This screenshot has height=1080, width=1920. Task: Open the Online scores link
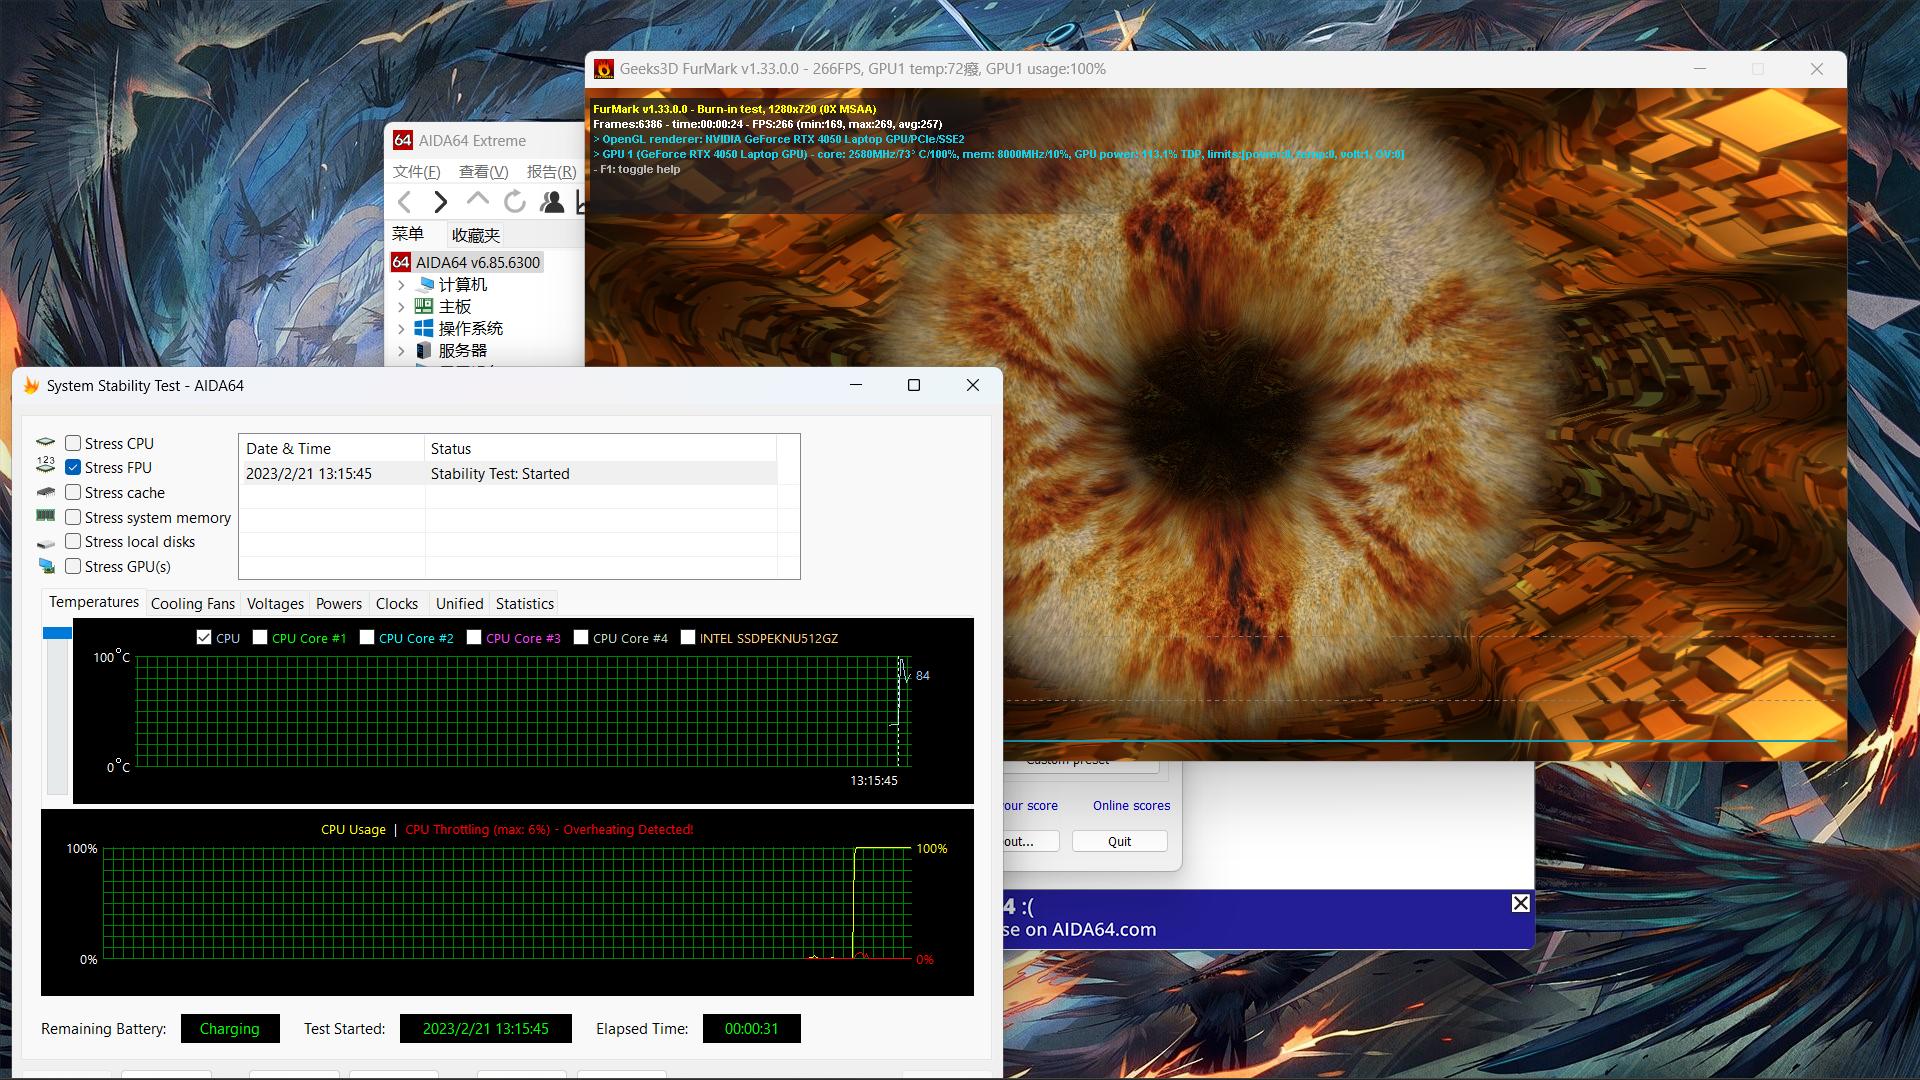point(1131,806)
